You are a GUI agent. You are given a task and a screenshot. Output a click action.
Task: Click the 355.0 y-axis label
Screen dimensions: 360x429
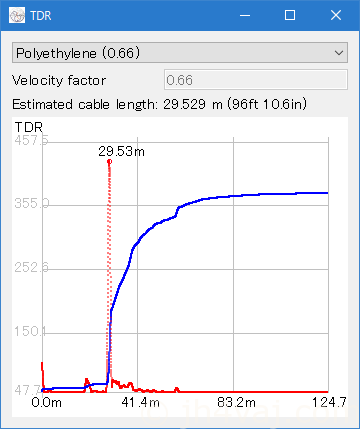31,203
